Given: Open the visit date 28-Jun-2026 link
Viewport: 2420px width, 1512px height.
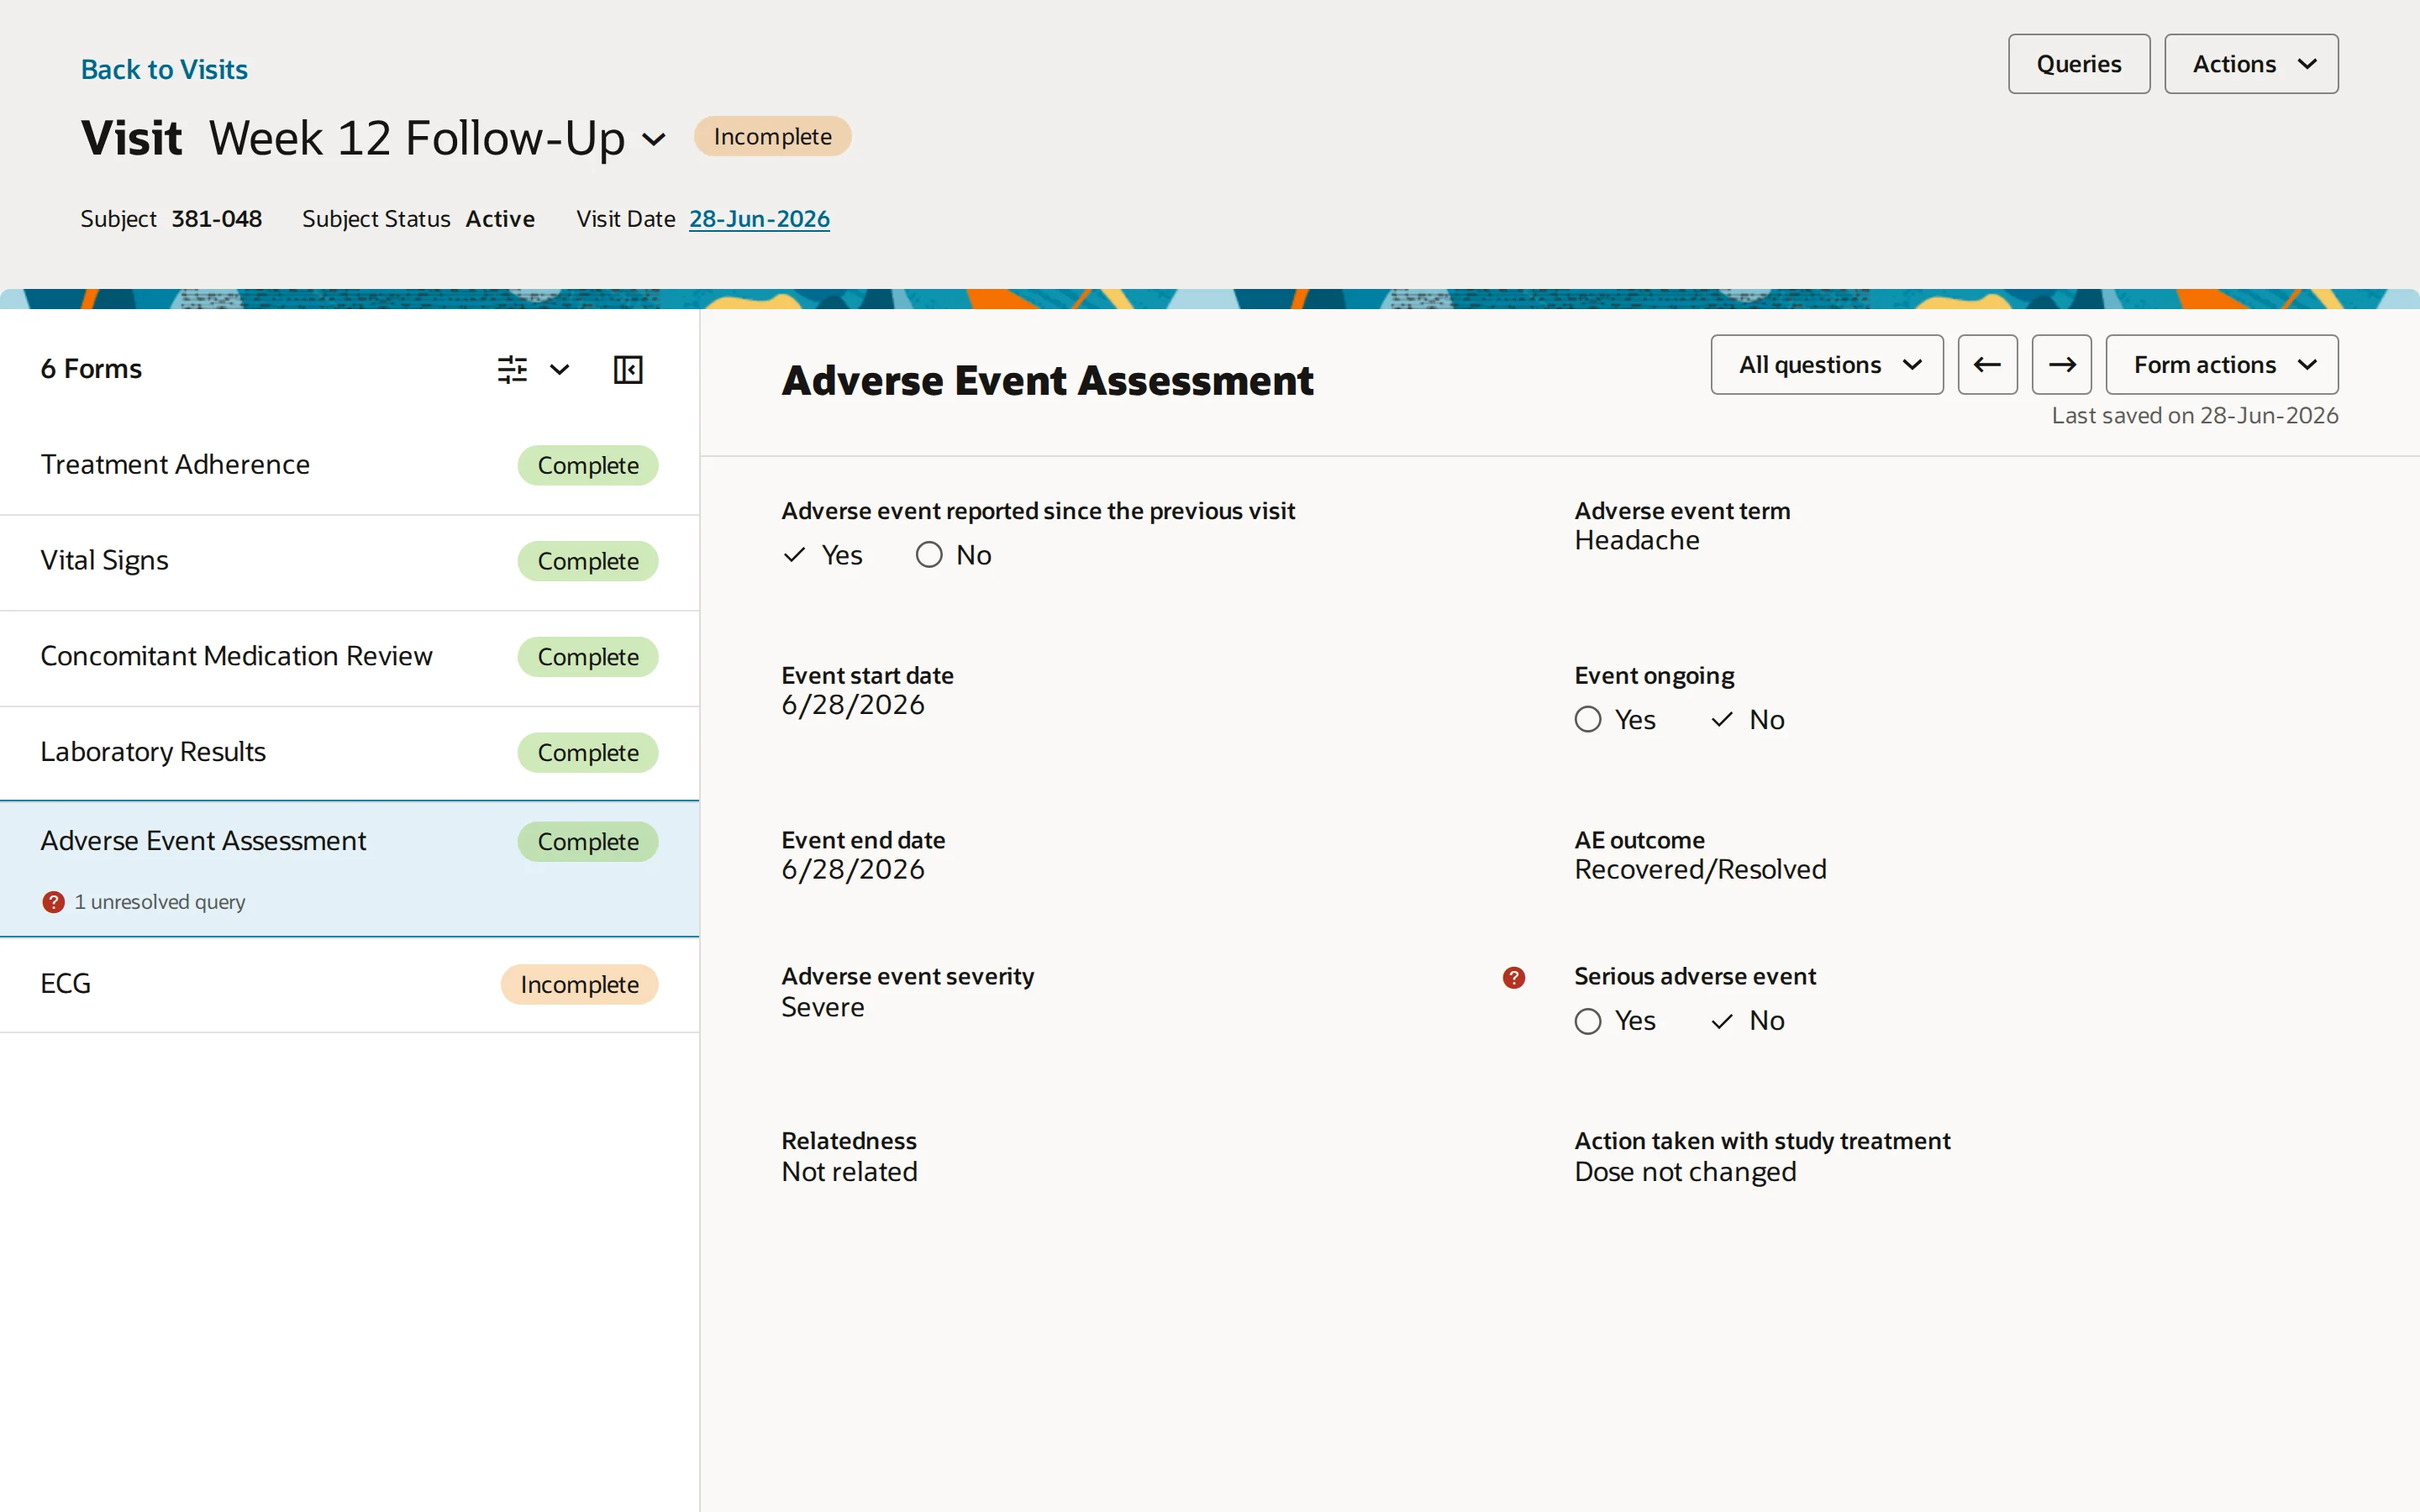Looking at the screenshot, I should 759,219.
